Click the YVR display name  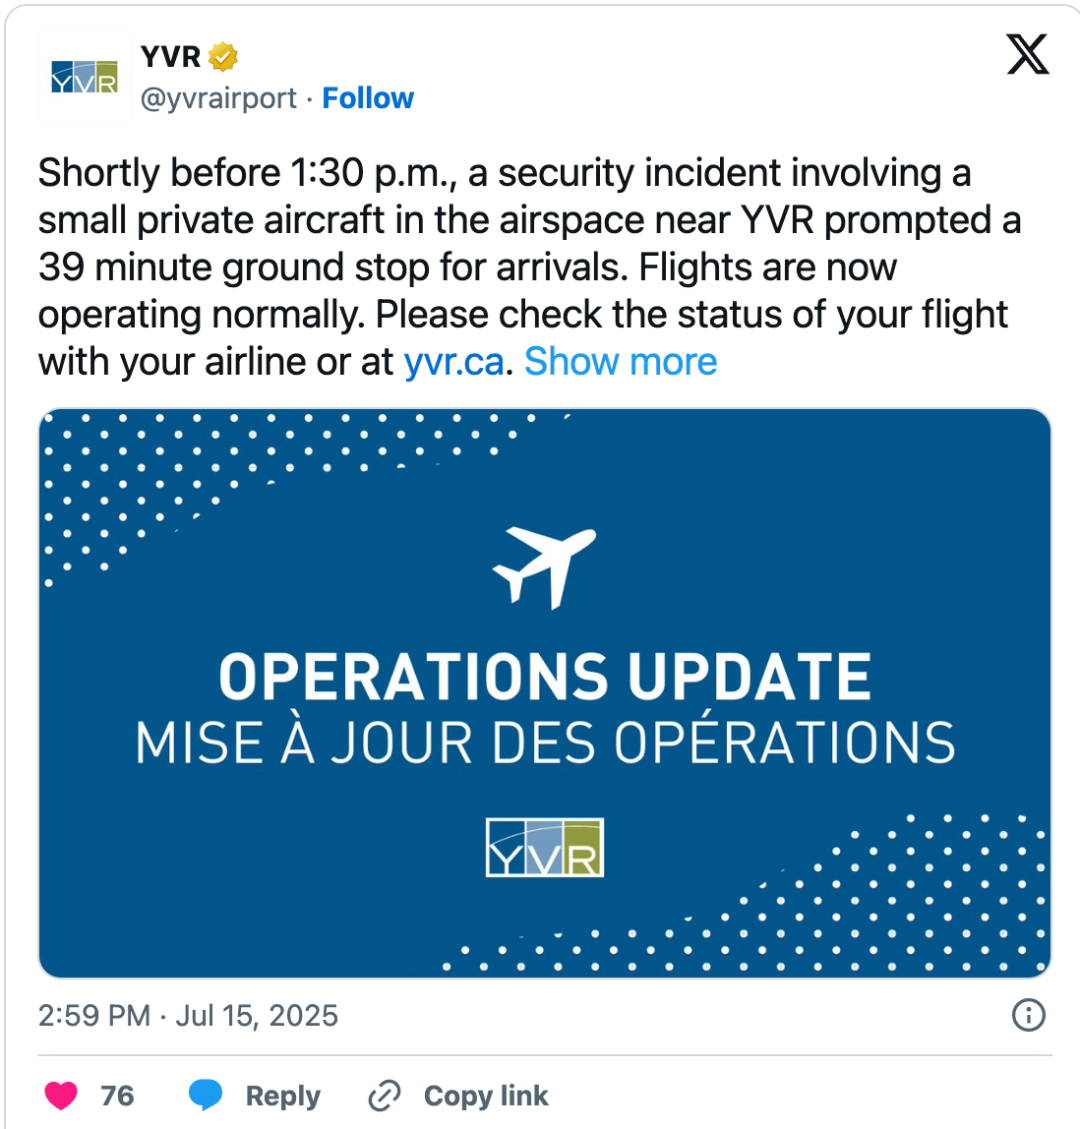[171, 57]
